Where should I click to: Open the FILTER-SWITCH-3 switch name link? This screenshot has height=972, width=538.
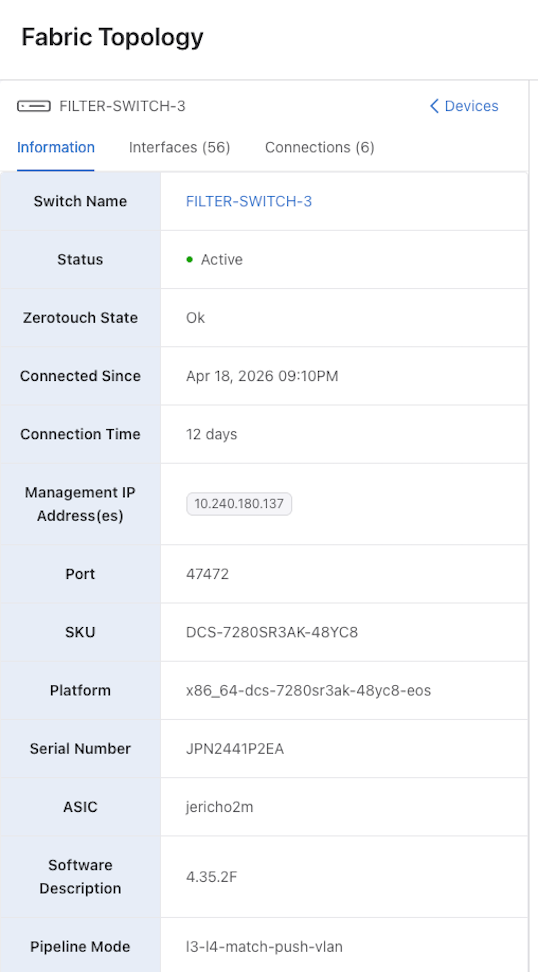pos(249,201)
